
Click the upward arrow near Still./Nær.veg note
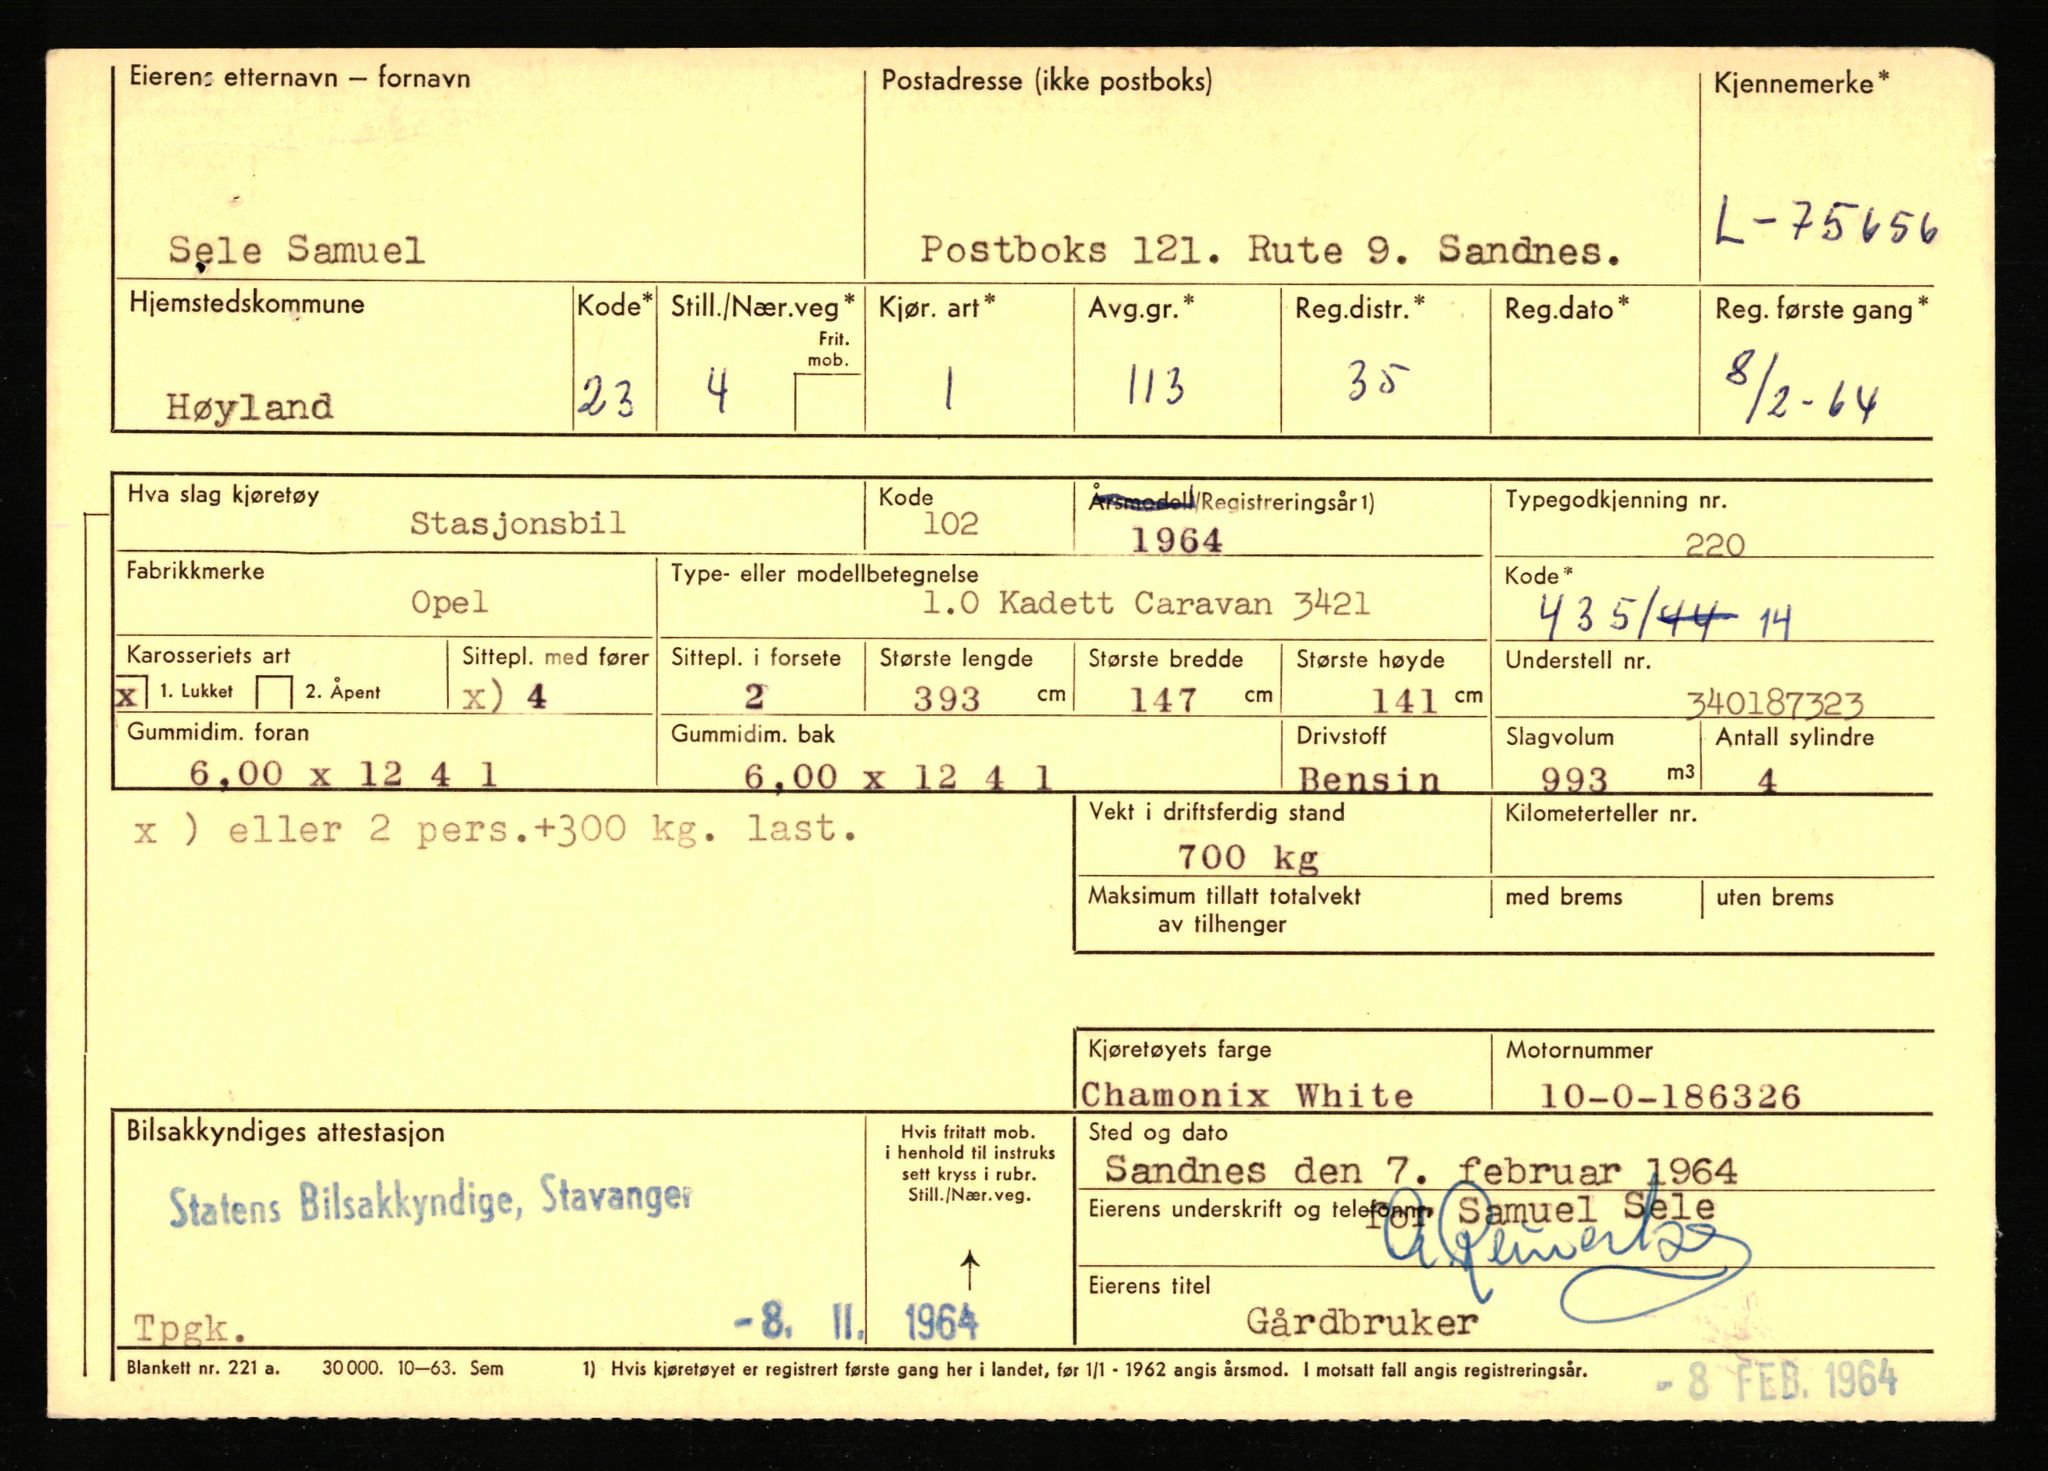pos(969,1269)
